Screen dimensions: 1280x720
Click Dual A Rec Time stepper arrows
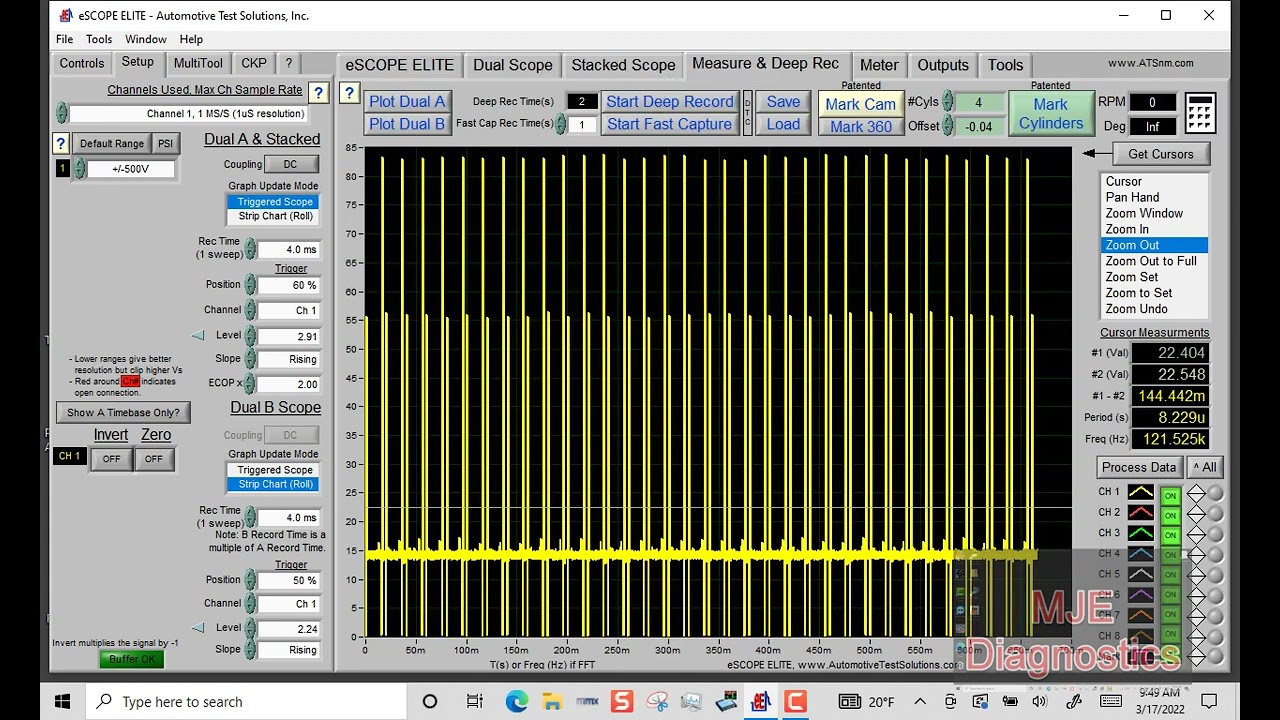pyautogui.click(x=251, y=249)
